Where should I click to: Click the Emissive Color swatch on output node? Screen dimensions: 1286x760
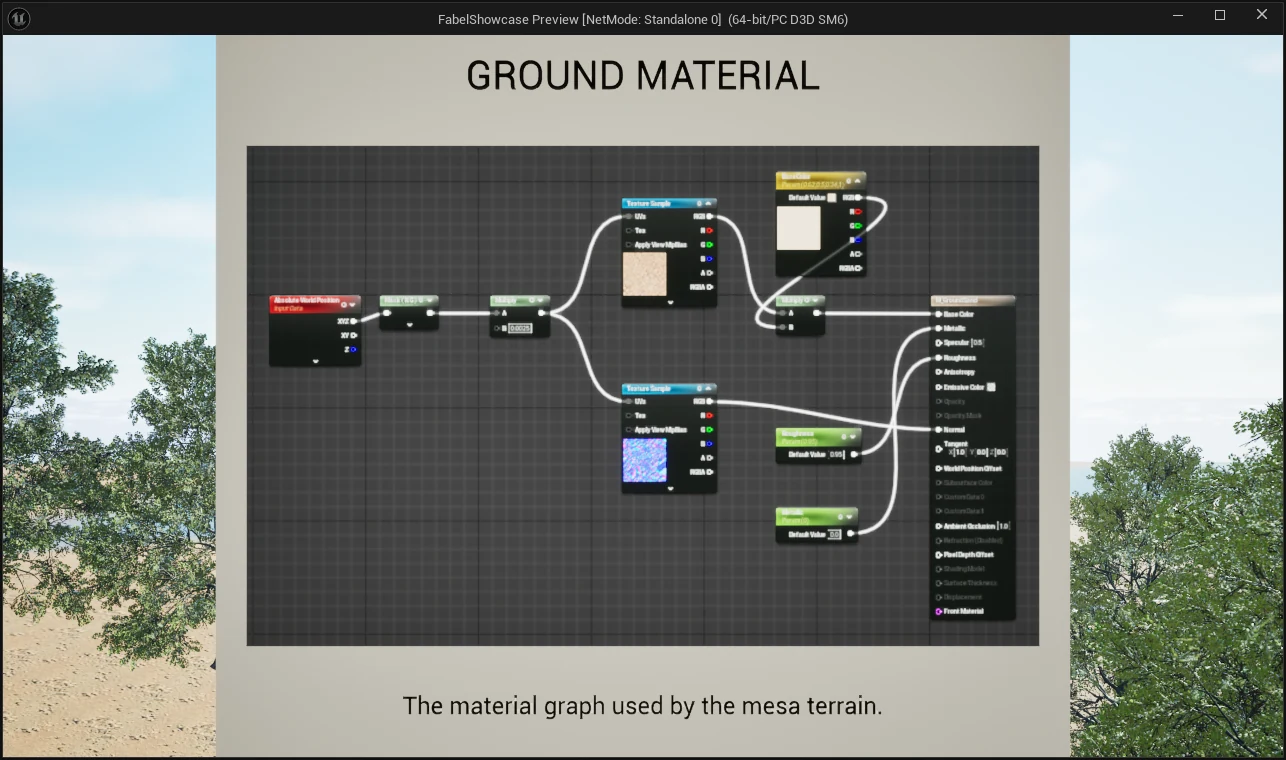991,387
